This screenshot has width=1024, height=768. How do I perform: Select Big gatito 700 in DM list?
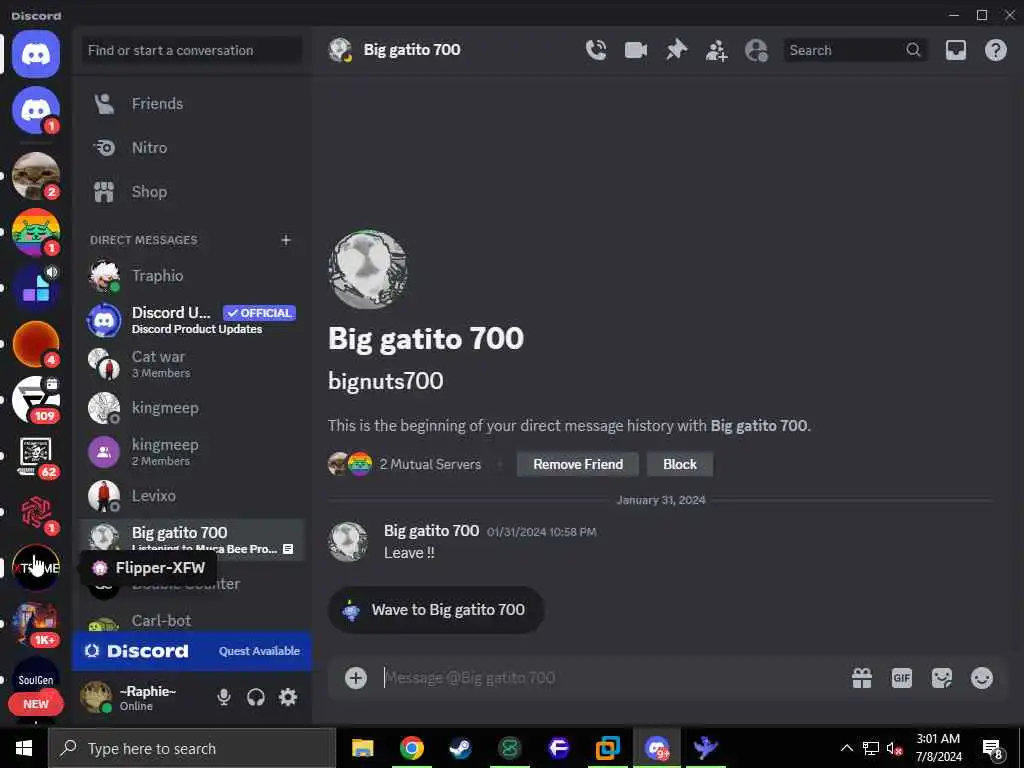click(x=191, y=539)
